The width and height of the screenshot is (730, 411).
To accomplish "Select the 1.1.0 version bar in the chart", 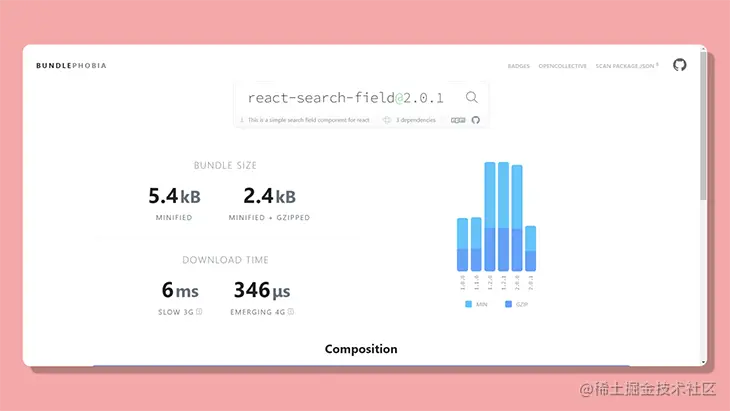I will 476,244.
